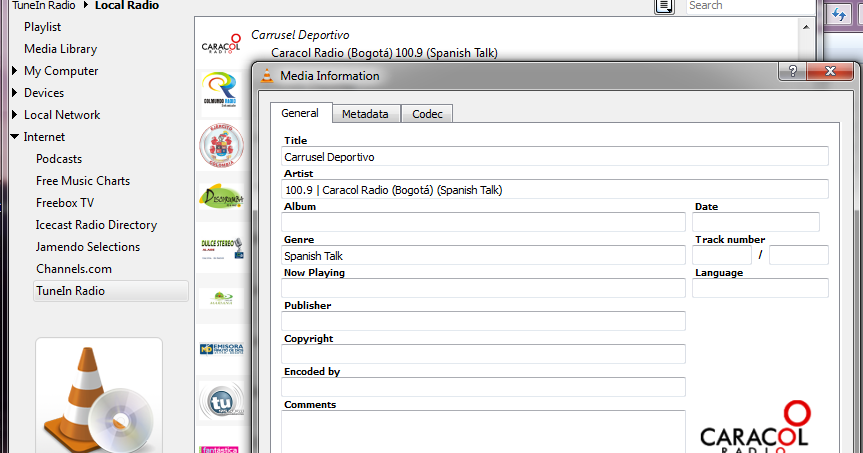Click the playlist Search box
The width and height of the screenshot is (863, 453).
(751, 6)
